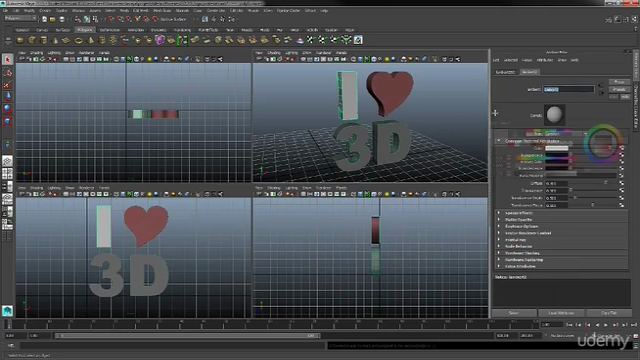
Task: Expand Special Effects section
Action: tap(498, 213)
